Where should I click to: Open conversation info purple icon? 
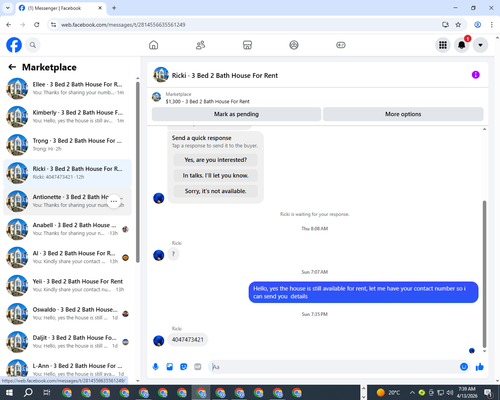pyautogui.click(x=476, y=75)
